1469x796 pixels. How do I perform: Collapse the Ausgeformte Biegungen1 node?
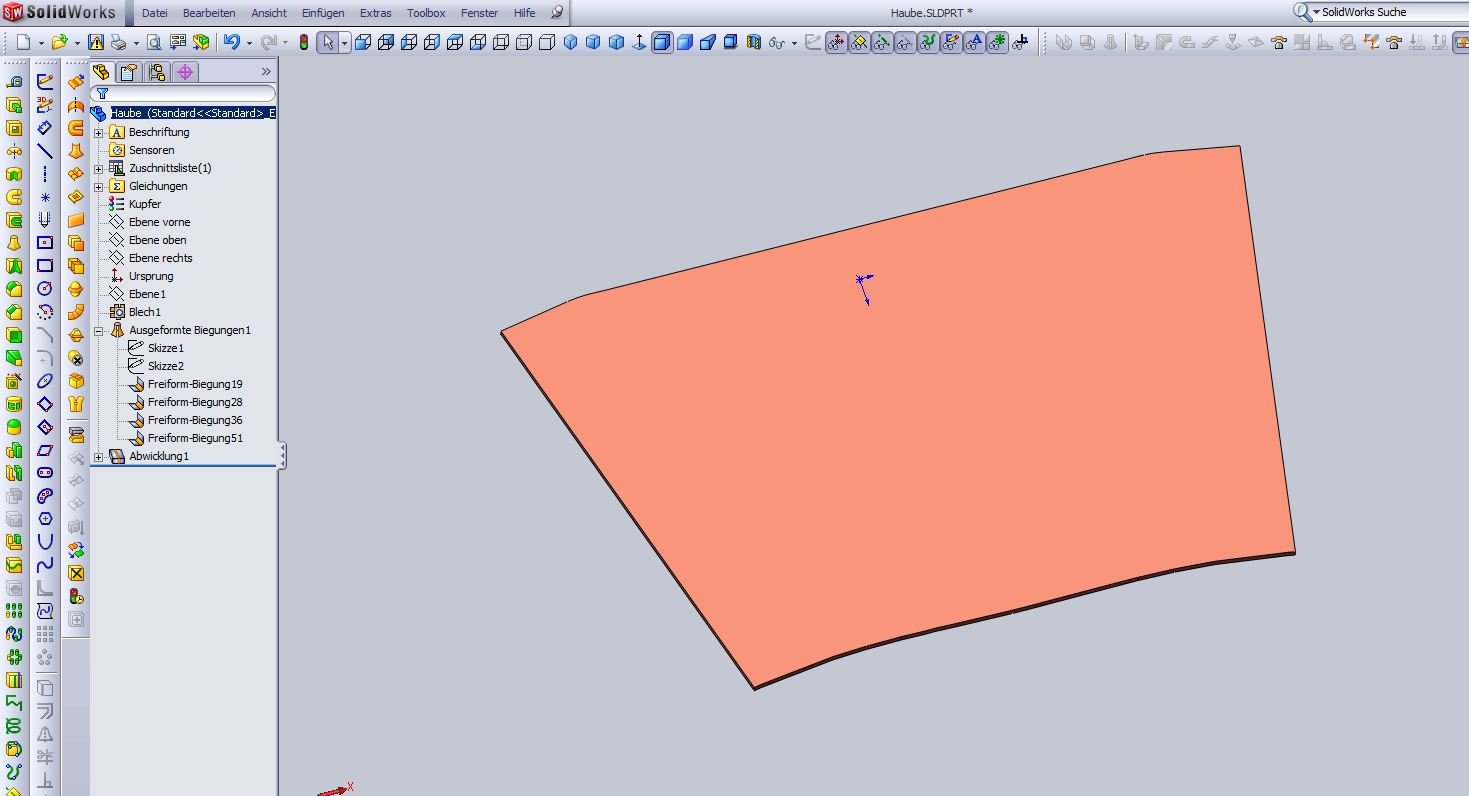point(99,330)
